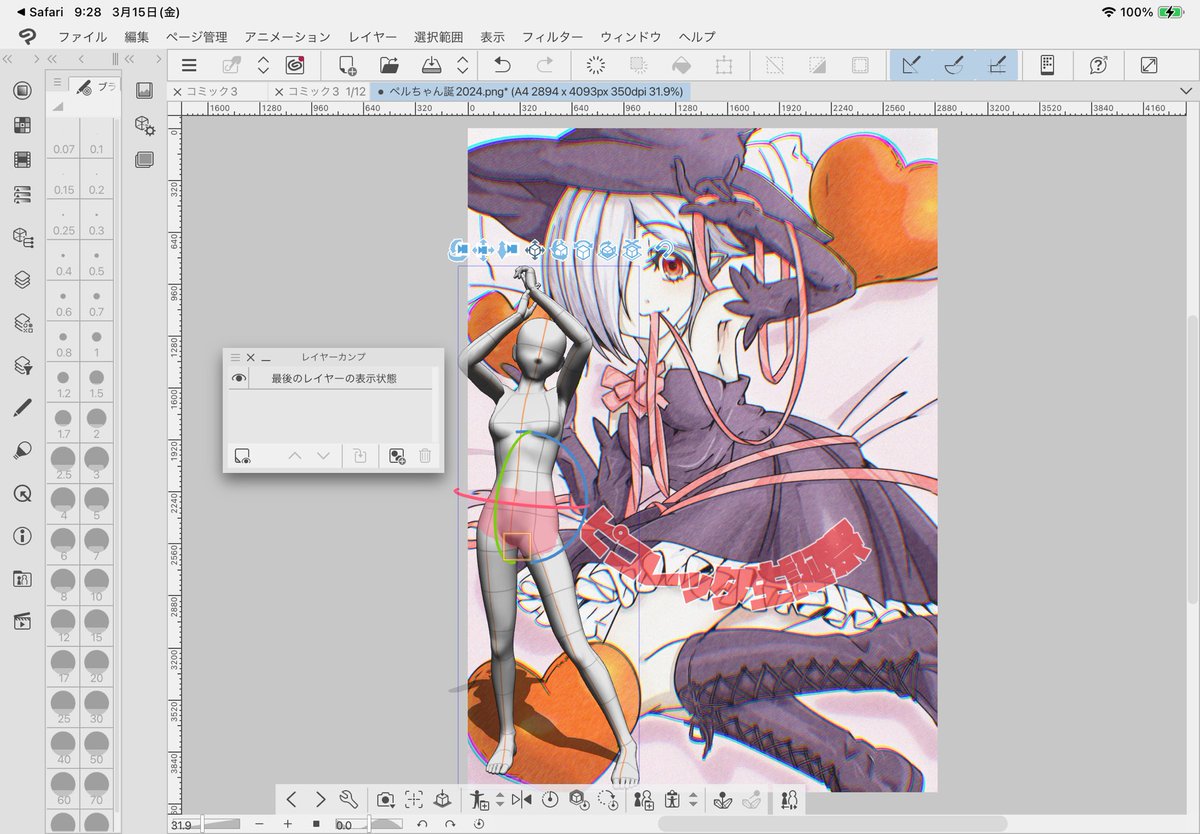Select the pen tool in left sidebar
The height and width of the screenshot is (834, 1200).
click(22, 408)
